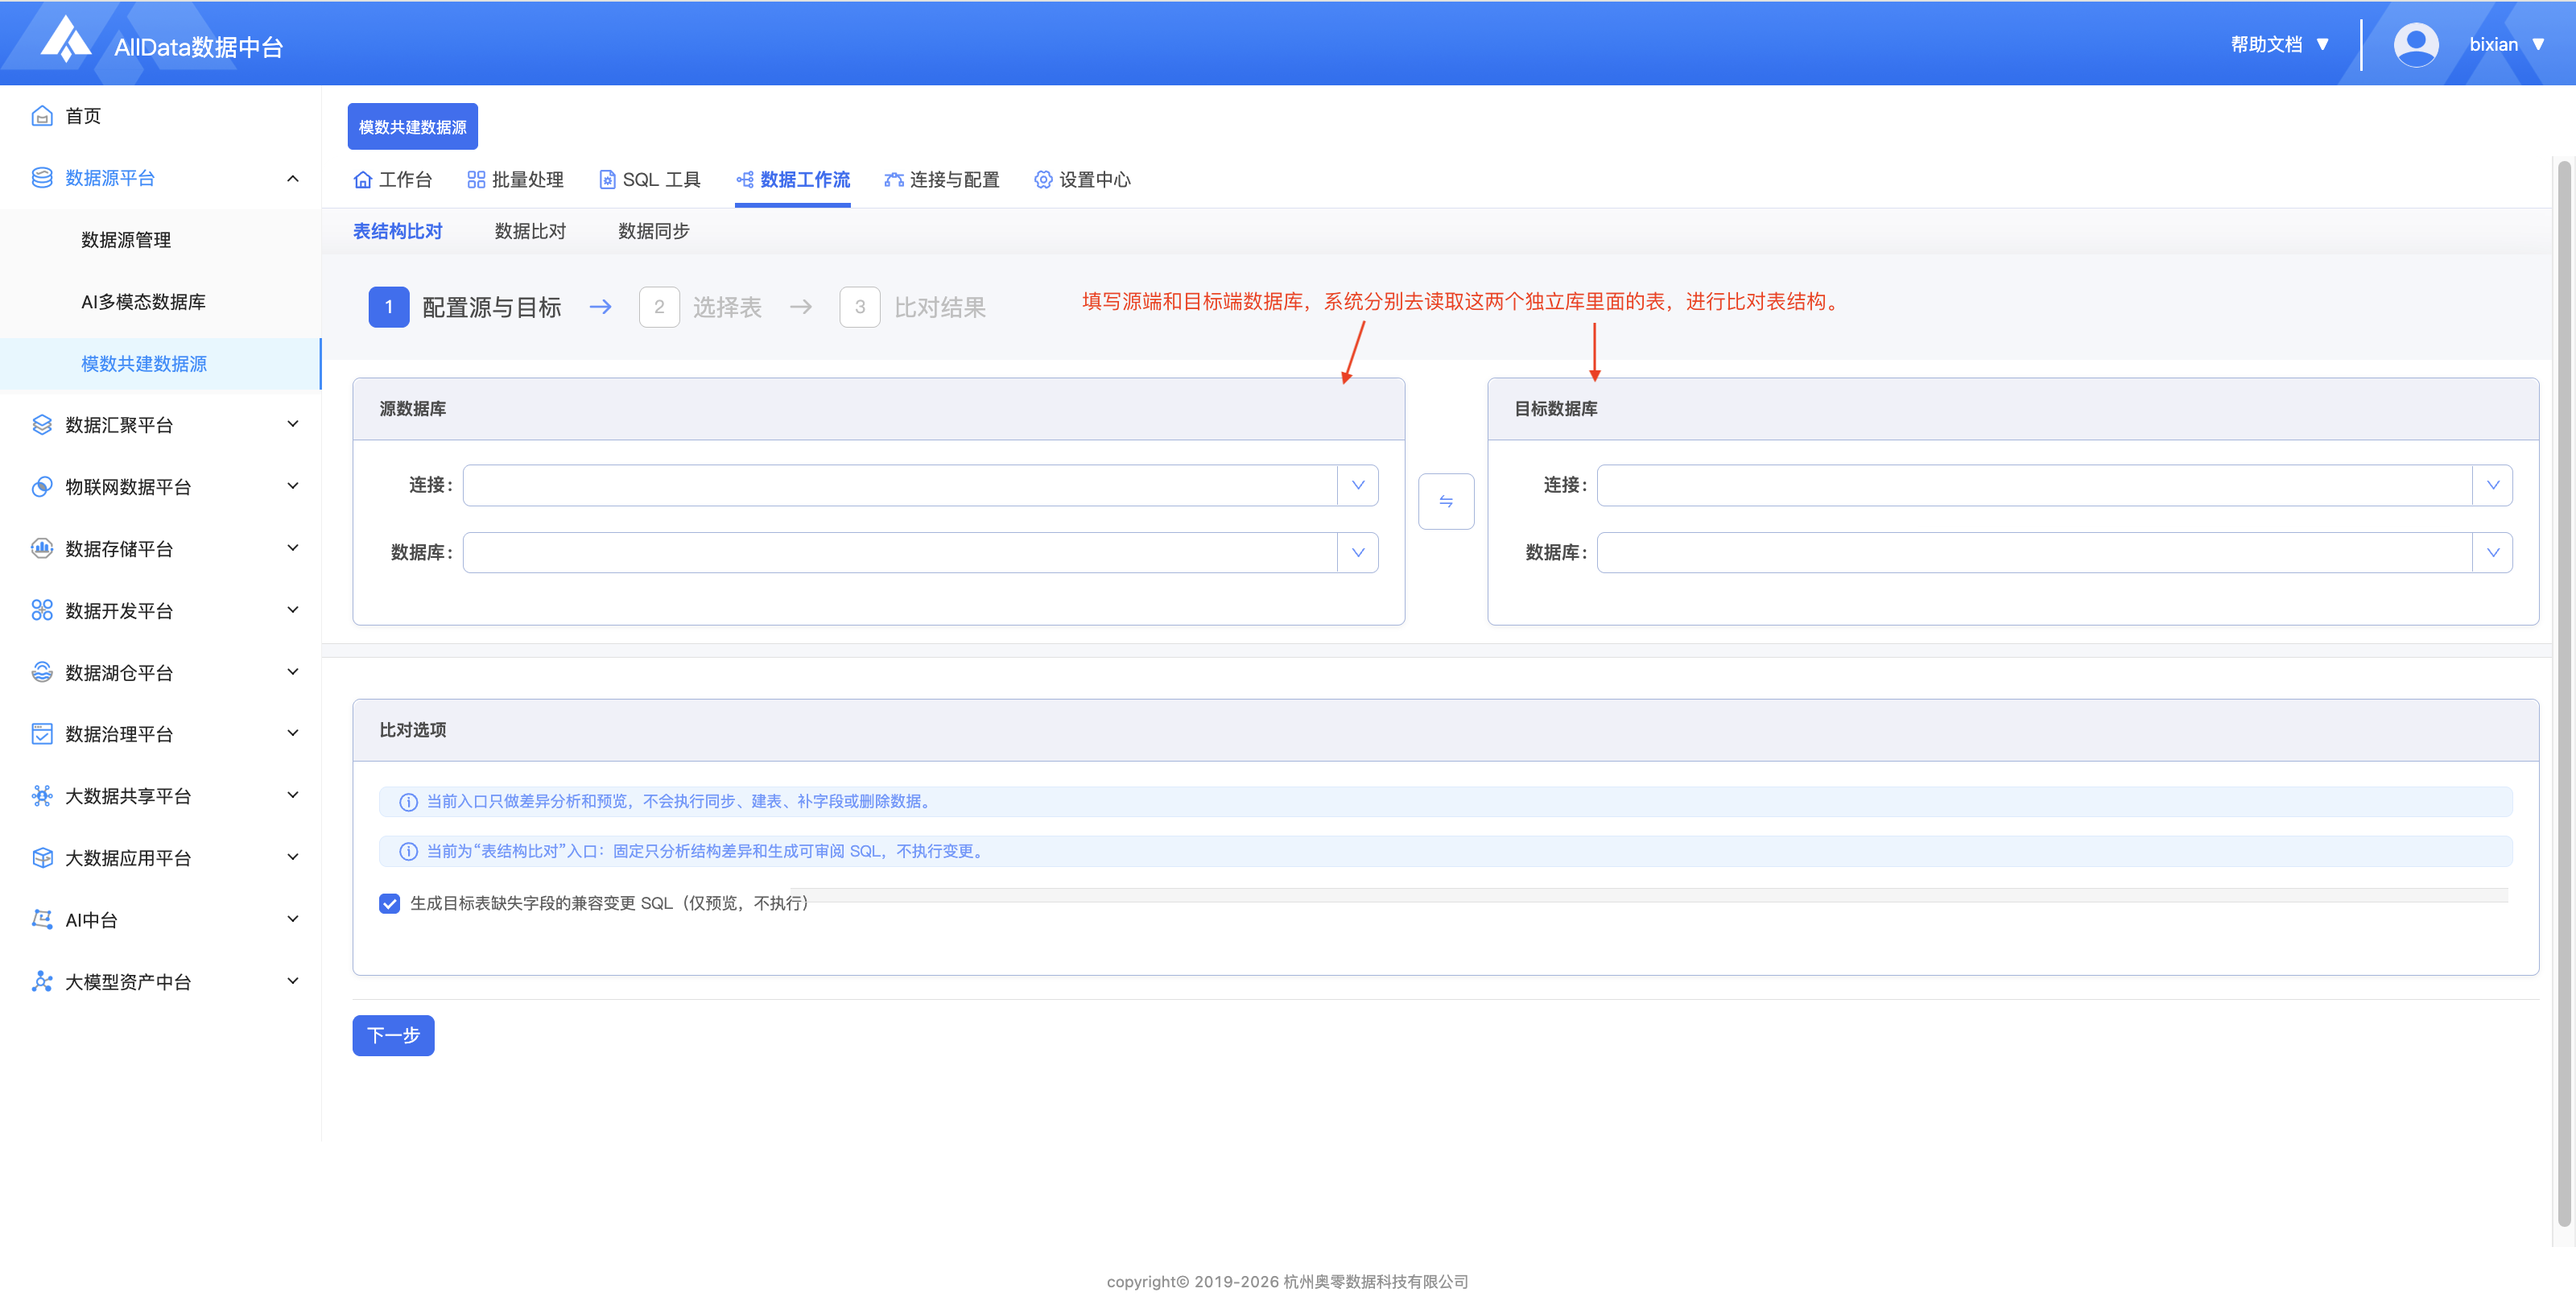2576x1309 pixels.
Task: Swap source and target databases
Action: 1446,501
